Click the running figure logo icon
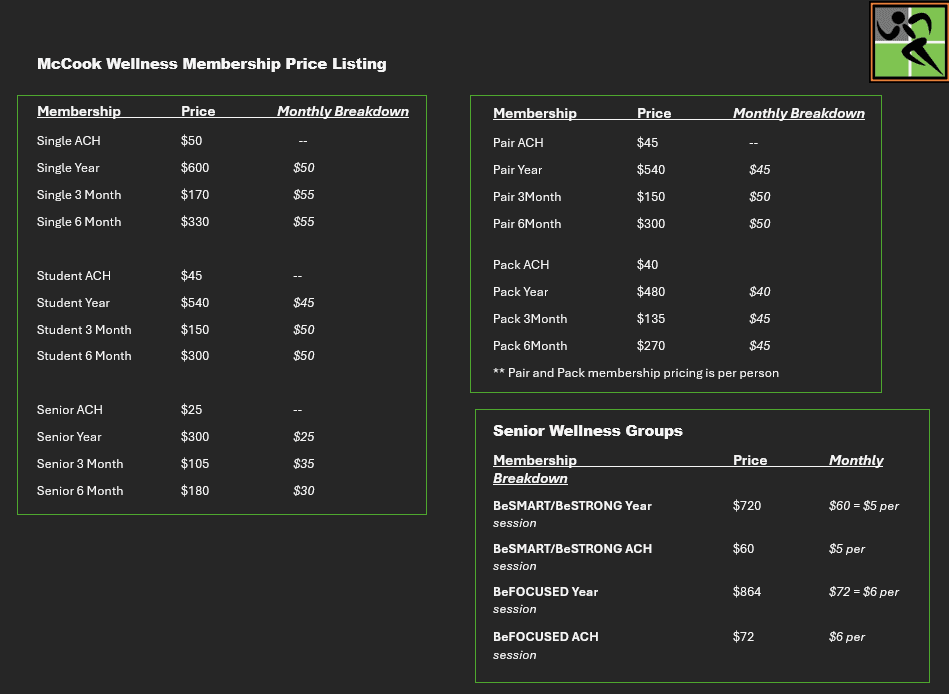Image resolution: width=949 pixels, height=694 pixels. 908,42
